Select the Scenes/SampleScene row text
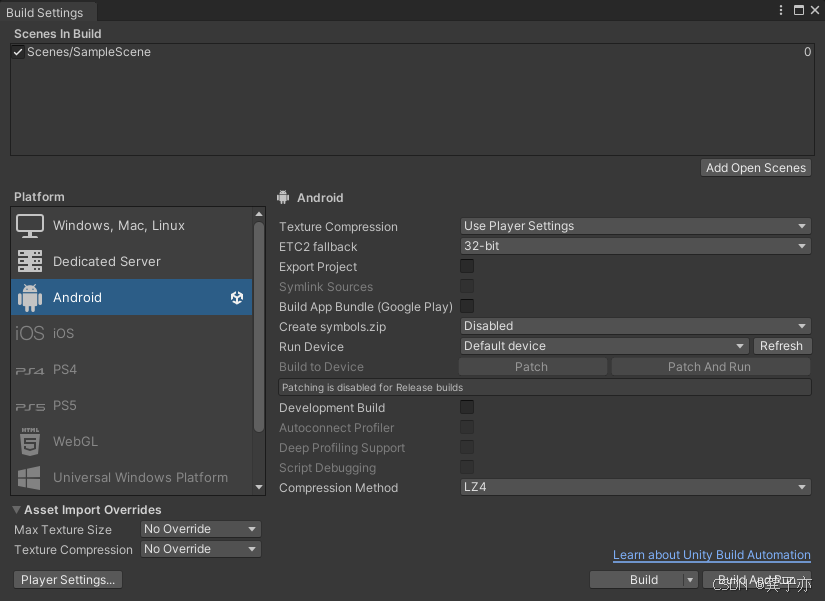Viewport: 825px width, 601px height. click(x=89, y=52)
